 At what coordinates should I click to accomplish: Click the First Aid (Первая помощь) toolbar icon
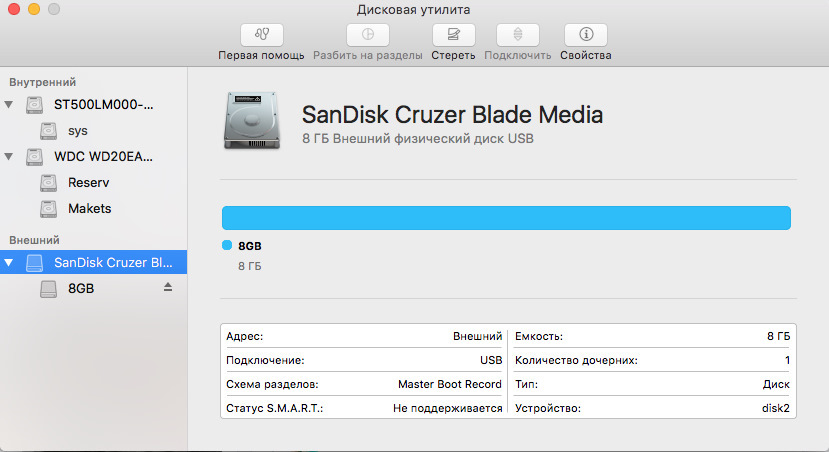click(261, 34)
